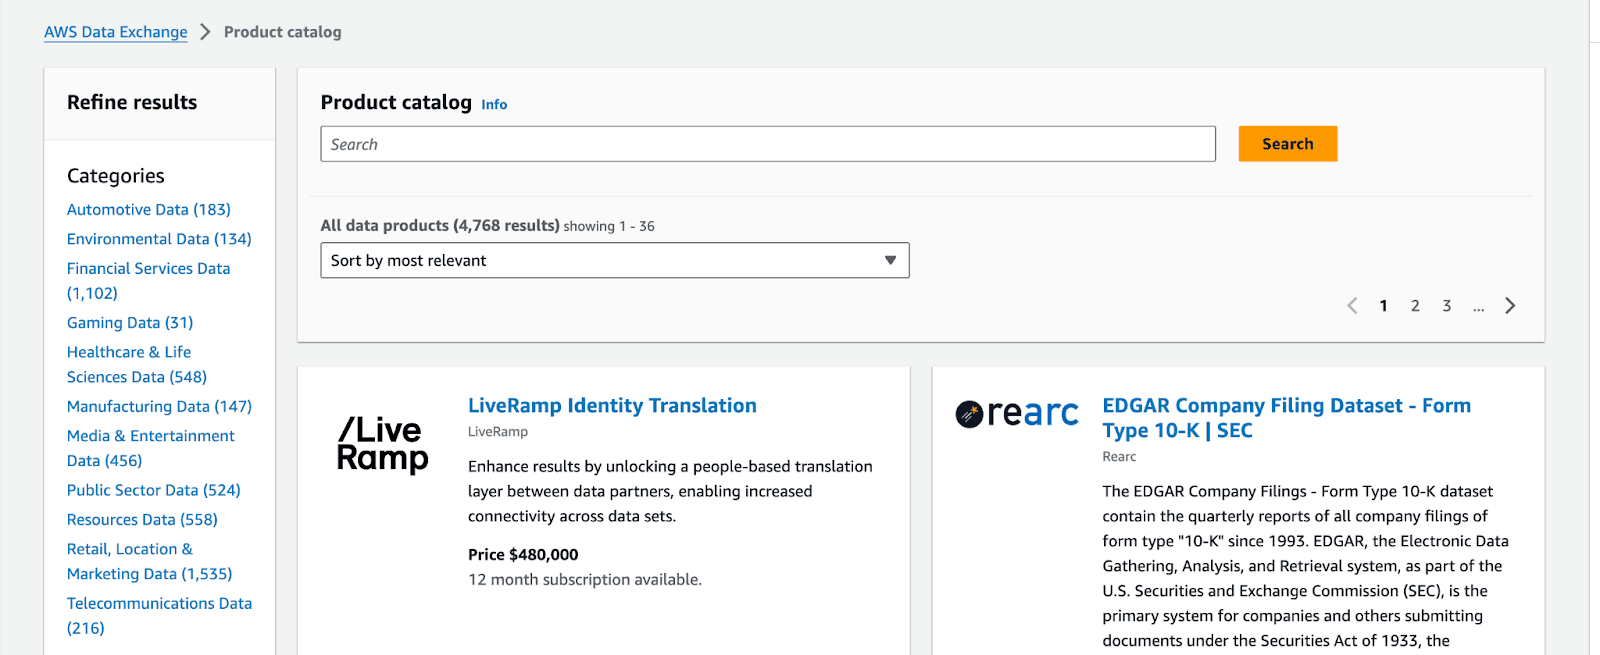Screen dimensions: 1600x655
Task: Choose the Gaming Data category
Action: pos(130,323)
